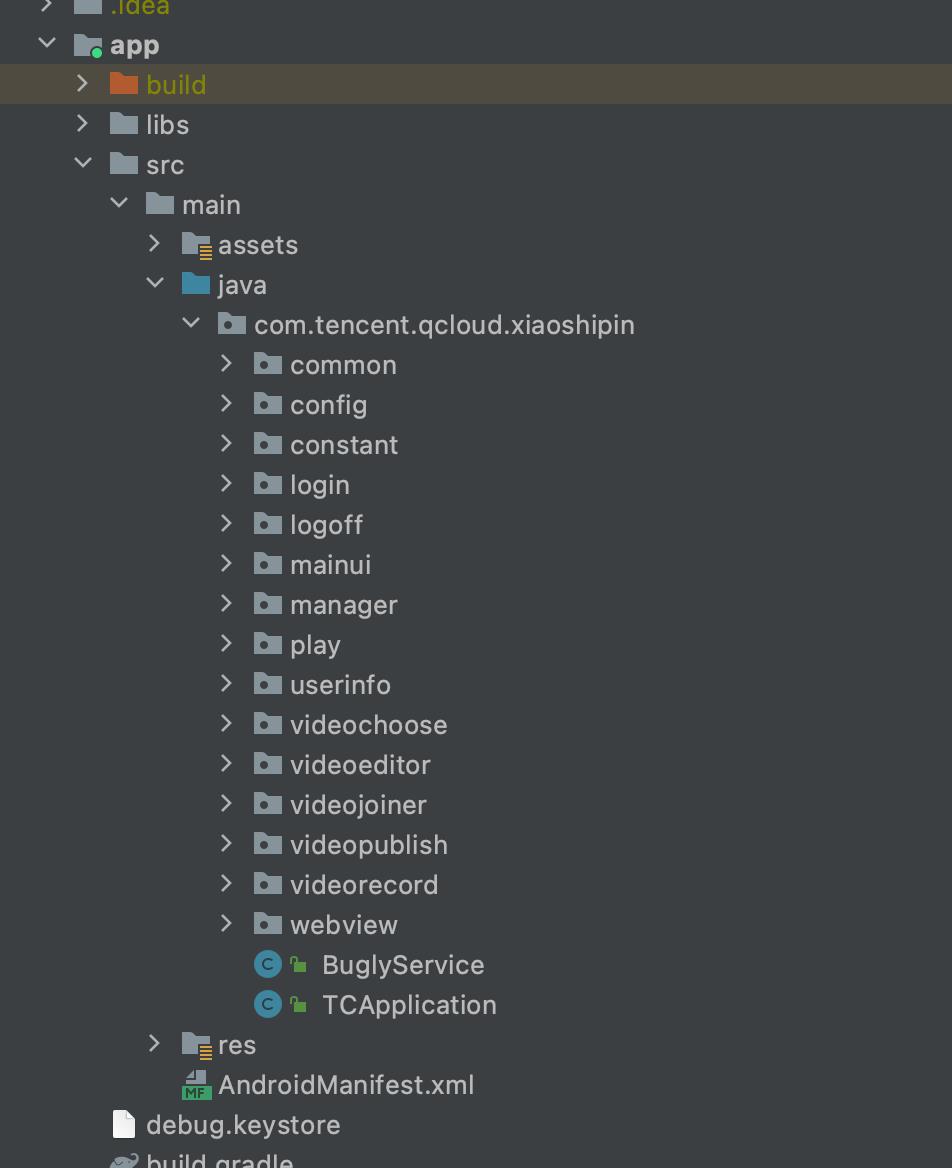Select the videoeditor package

[x=361, y=765]
